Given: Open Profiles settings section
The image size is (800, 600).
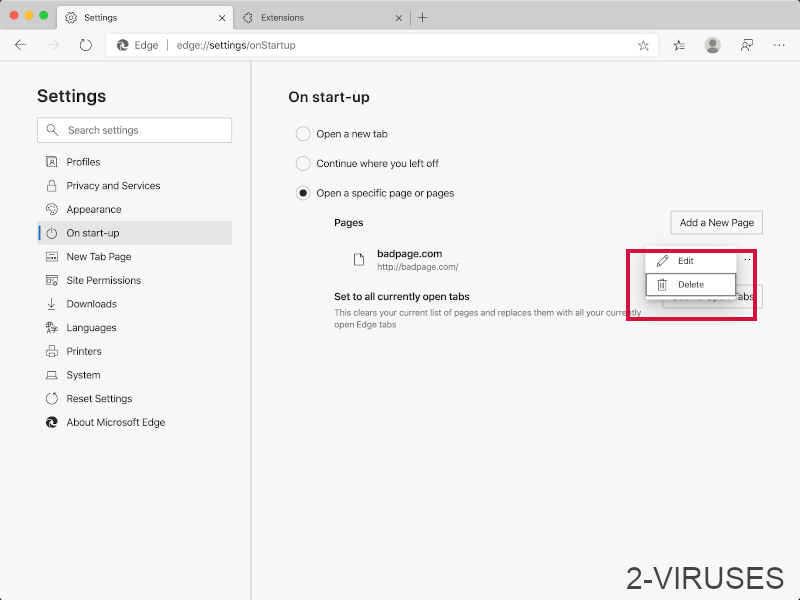Looking at the screenshot, I should pyautogui.click(x=134, y=162).
